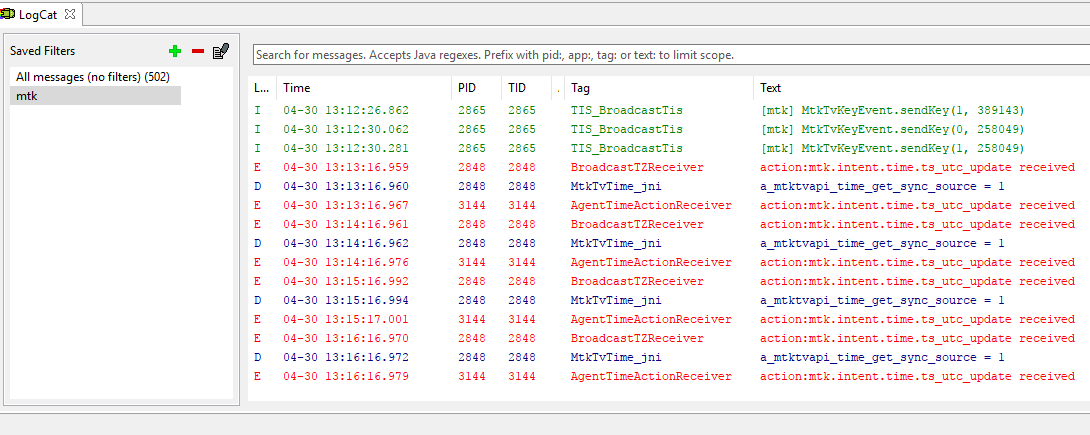Add a new logcat filter with green plus
This screenshot has width=1090, height=435.
pyautogui.click(x=175, y=51)
